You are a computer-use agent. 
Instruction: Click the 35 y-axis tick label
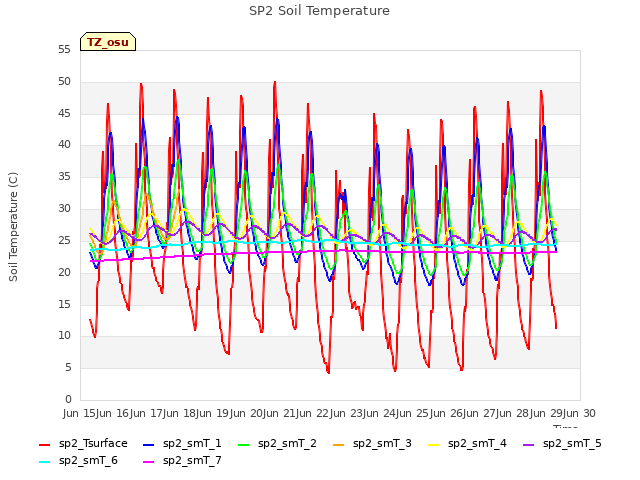pos(64,177)
